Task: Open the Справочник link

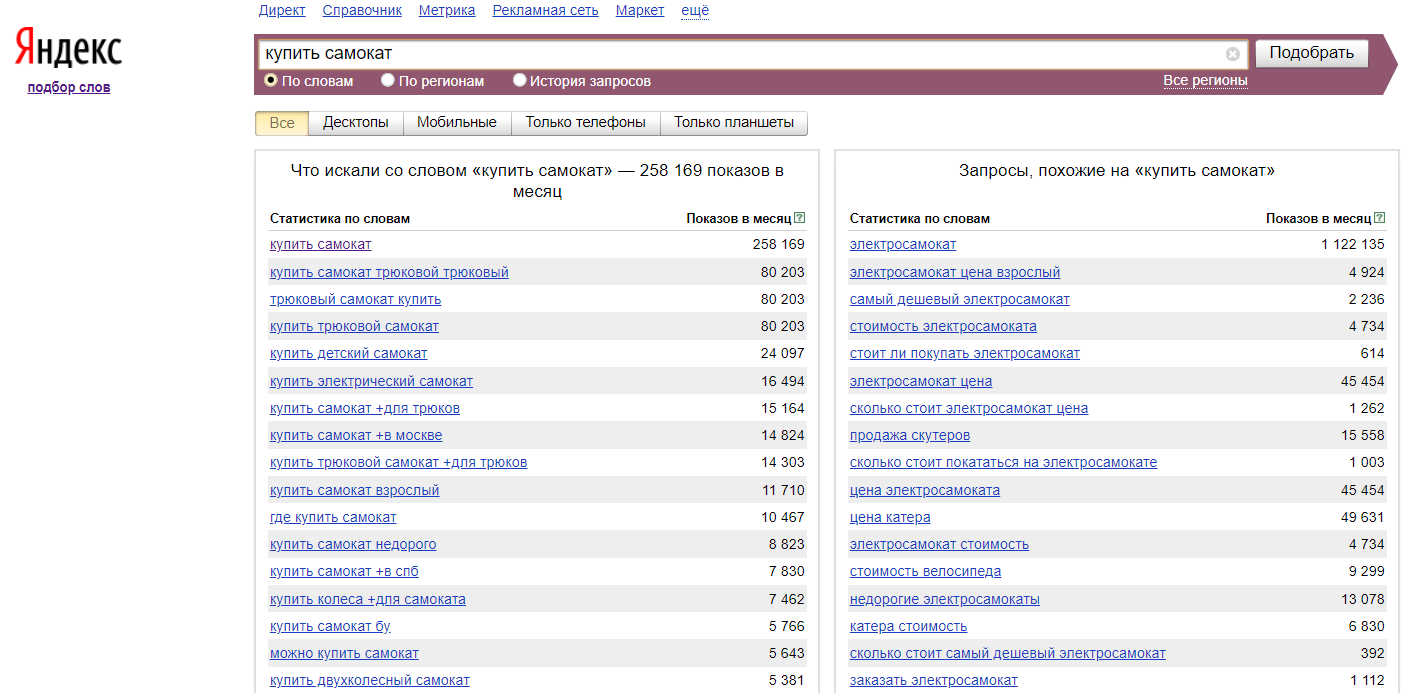Action: [362, 10]
